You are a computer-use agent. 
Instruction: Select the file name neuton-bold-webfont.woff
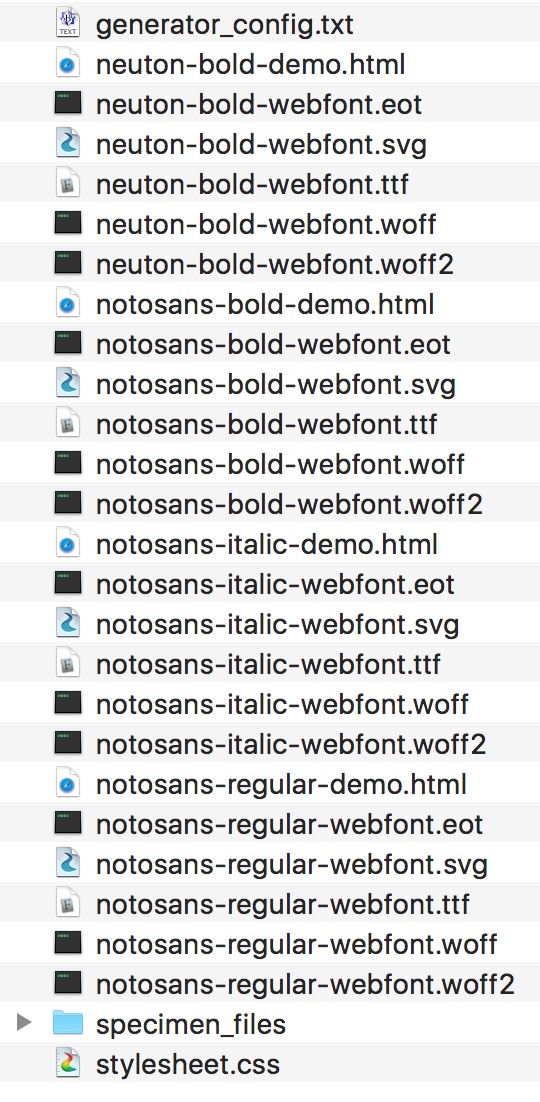click(x=266, y=225)
